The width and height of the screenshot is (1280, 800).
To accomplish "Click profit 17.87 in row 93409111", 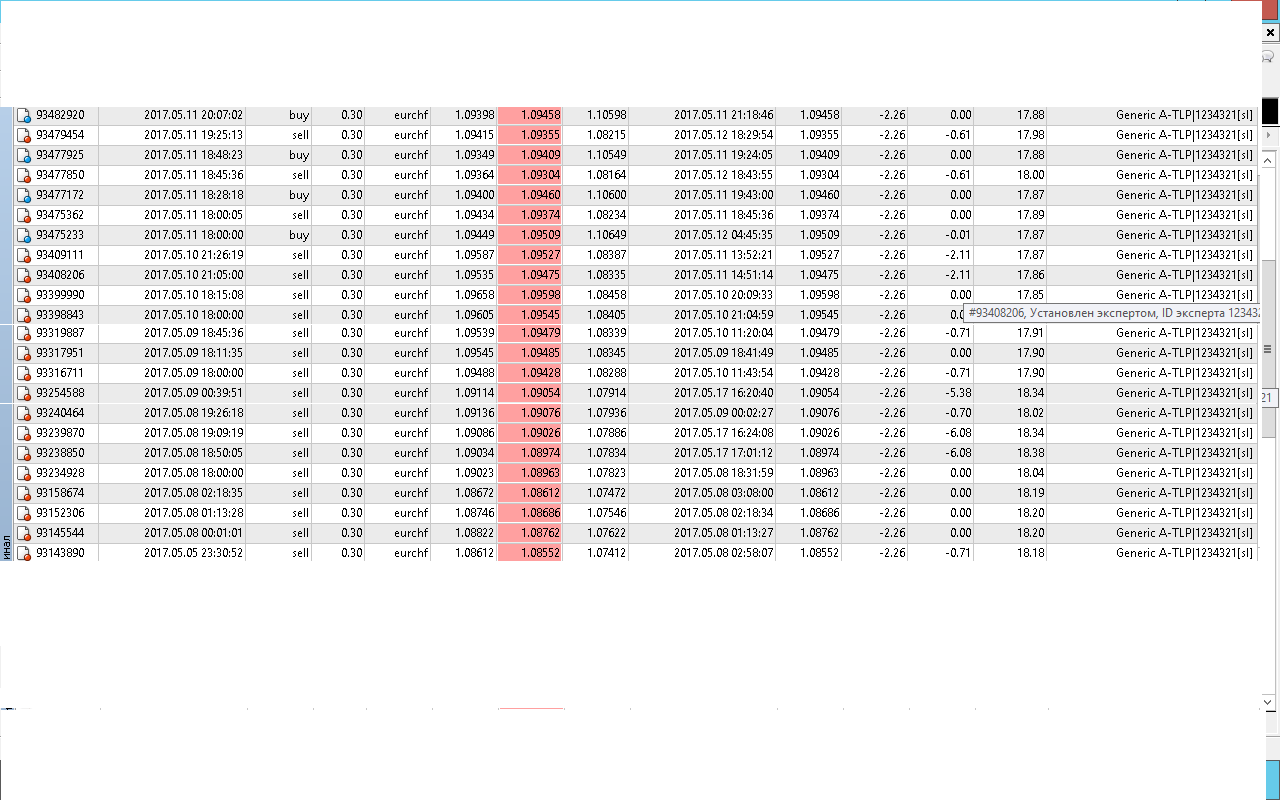I will coord(1030,255).
